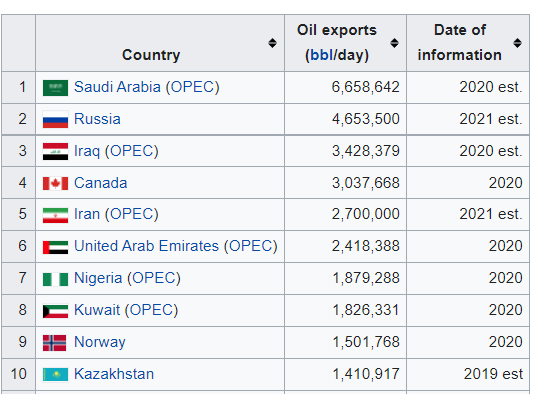Sort table by Country column arrows

272,43
